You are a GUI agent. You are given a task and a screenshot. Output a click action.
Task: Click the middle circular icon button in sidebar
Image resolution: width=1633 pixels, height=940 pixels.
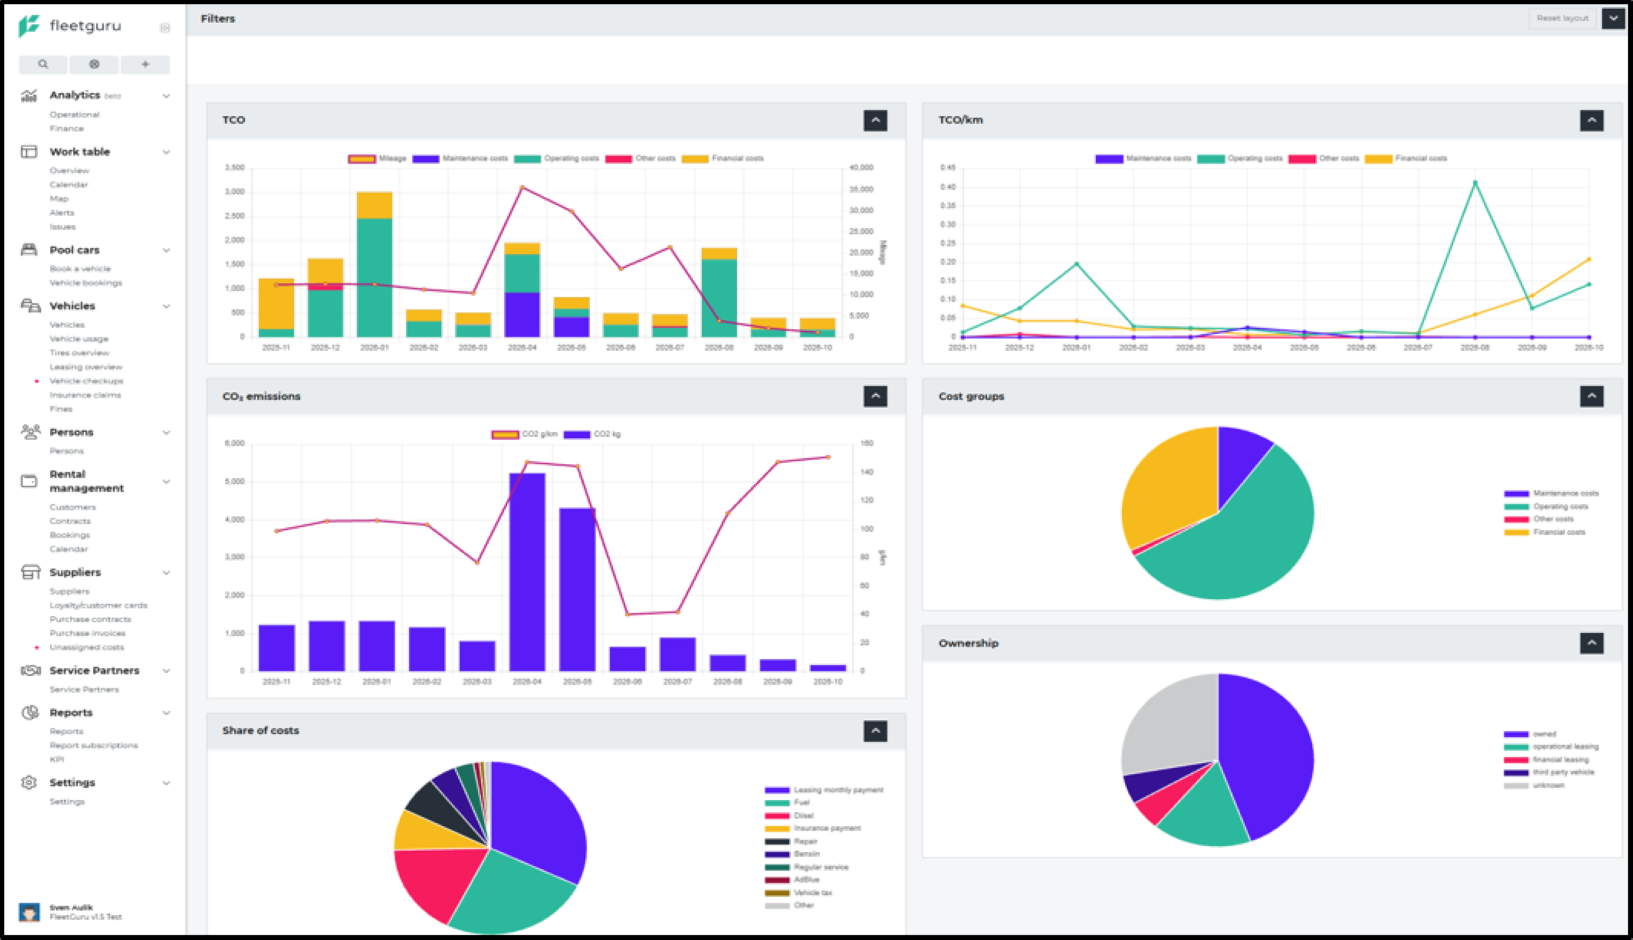tap(94, 64)
